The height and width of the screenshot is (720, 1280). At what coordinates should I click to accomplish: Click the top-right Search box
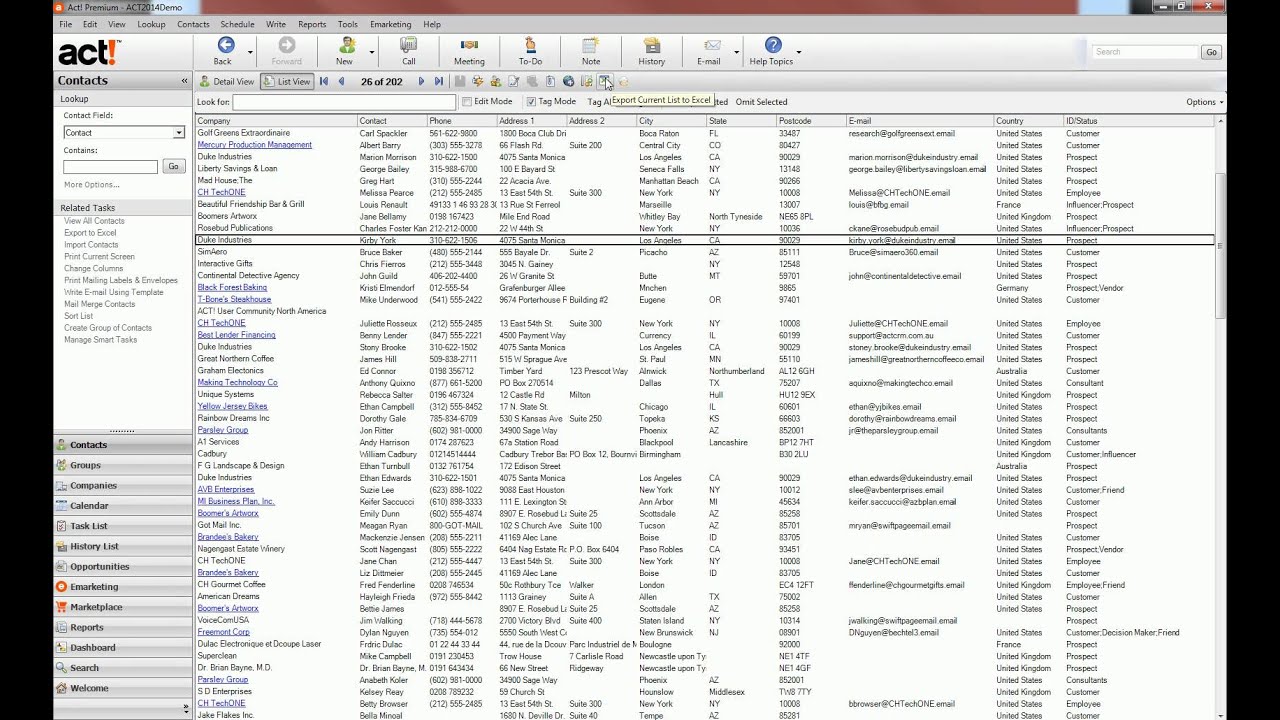coord(1145,52)
